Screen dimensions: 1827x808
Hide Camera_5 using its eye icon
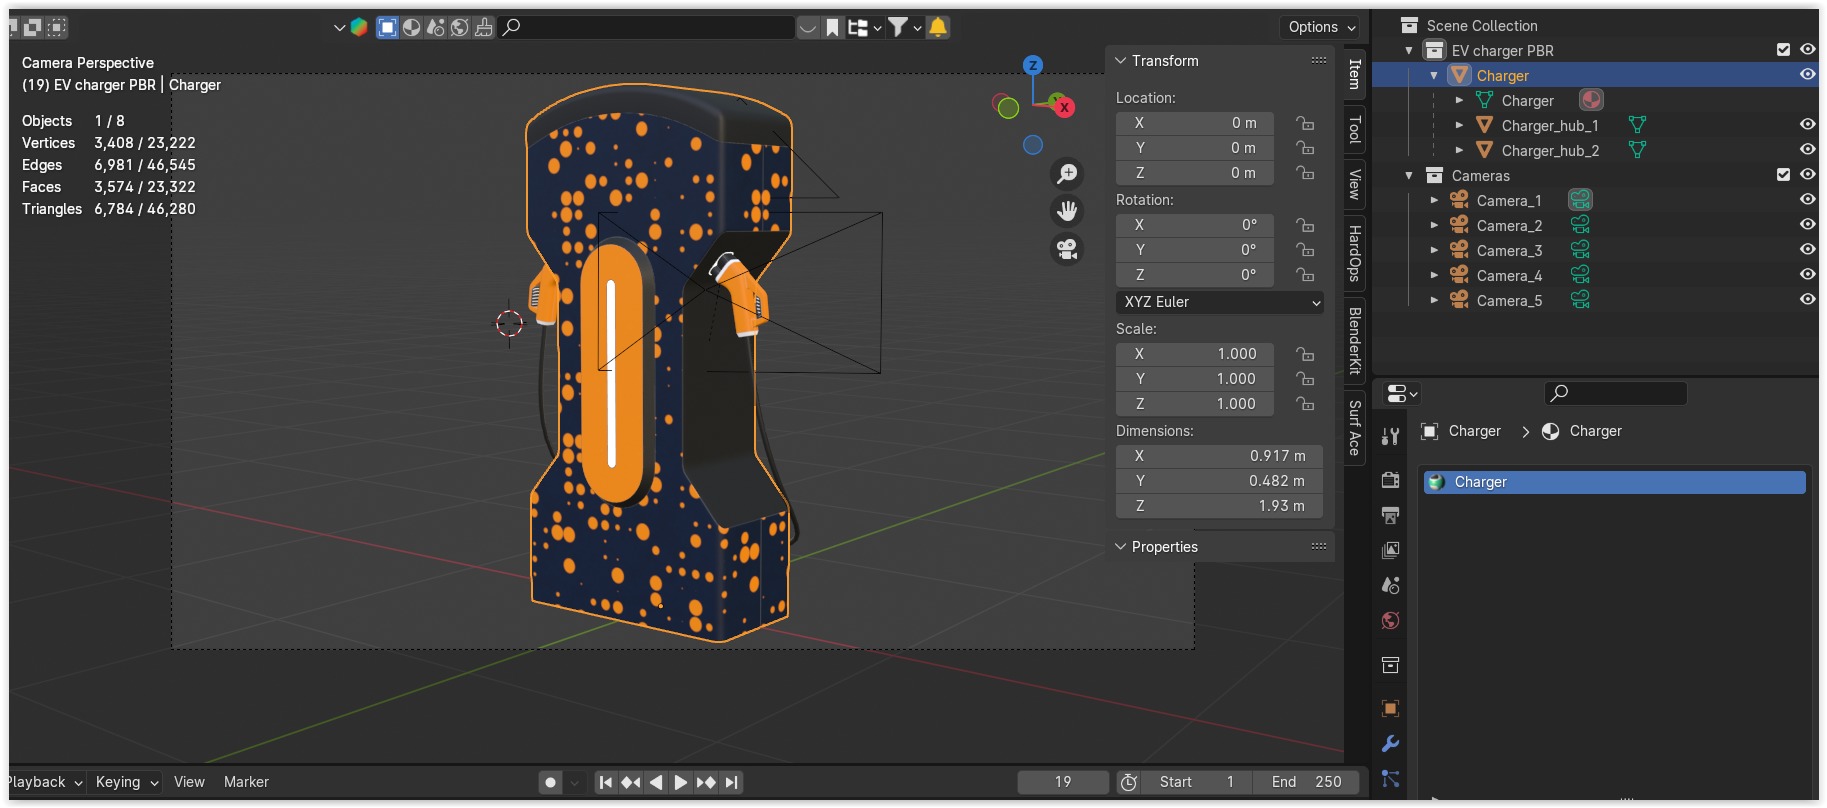coord(1807,300)
